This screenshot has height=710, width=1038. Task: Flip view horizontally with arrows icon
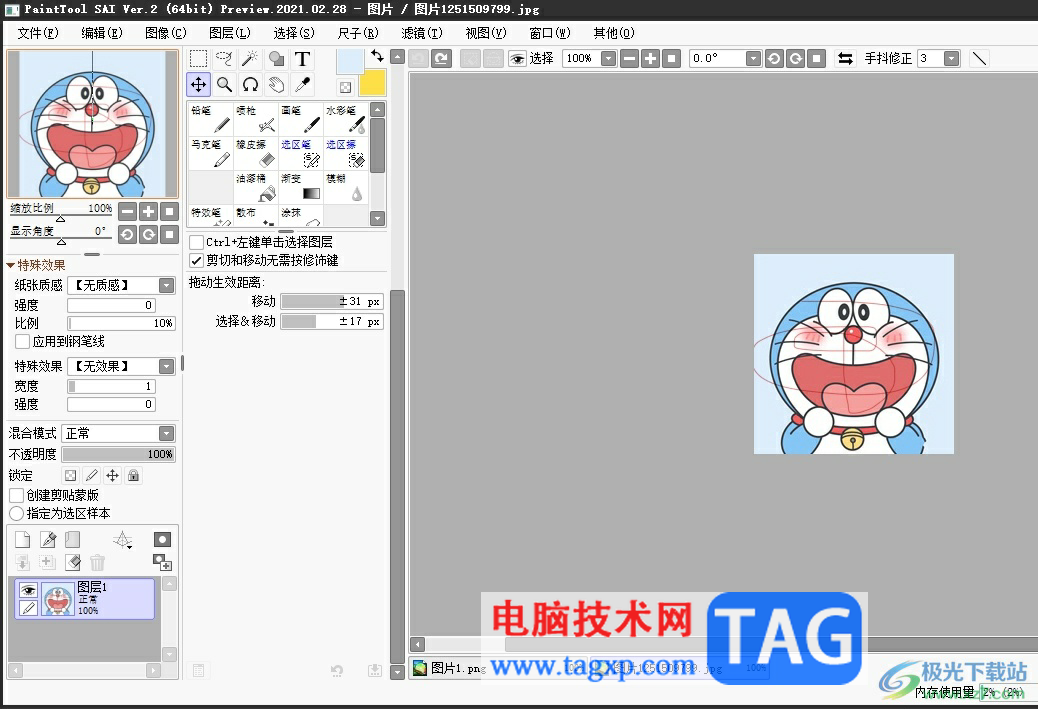845,58
